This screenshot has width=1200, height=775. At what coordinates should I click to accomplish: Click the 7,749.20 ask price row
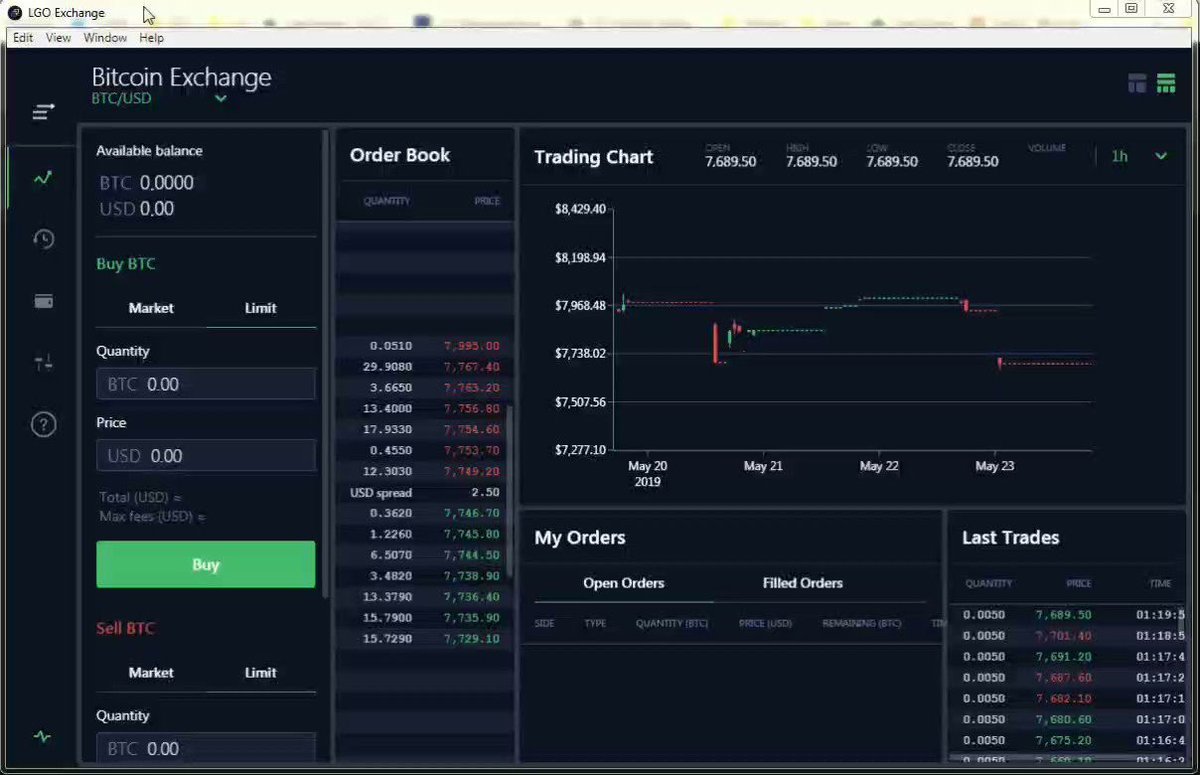(424, 472)
